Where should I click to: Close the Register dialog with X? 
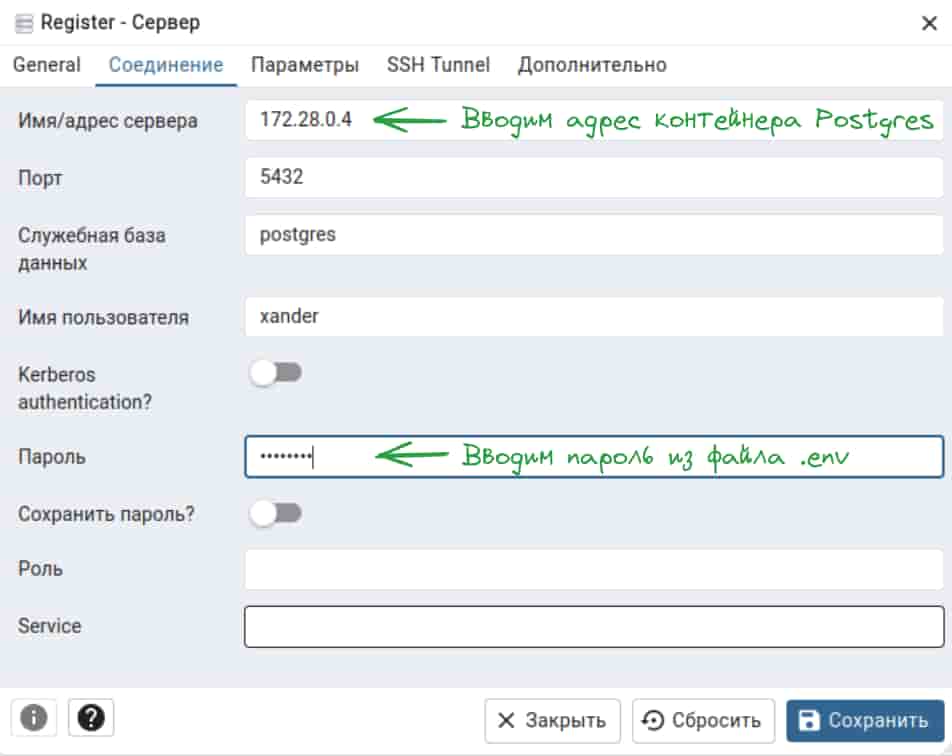929,24
